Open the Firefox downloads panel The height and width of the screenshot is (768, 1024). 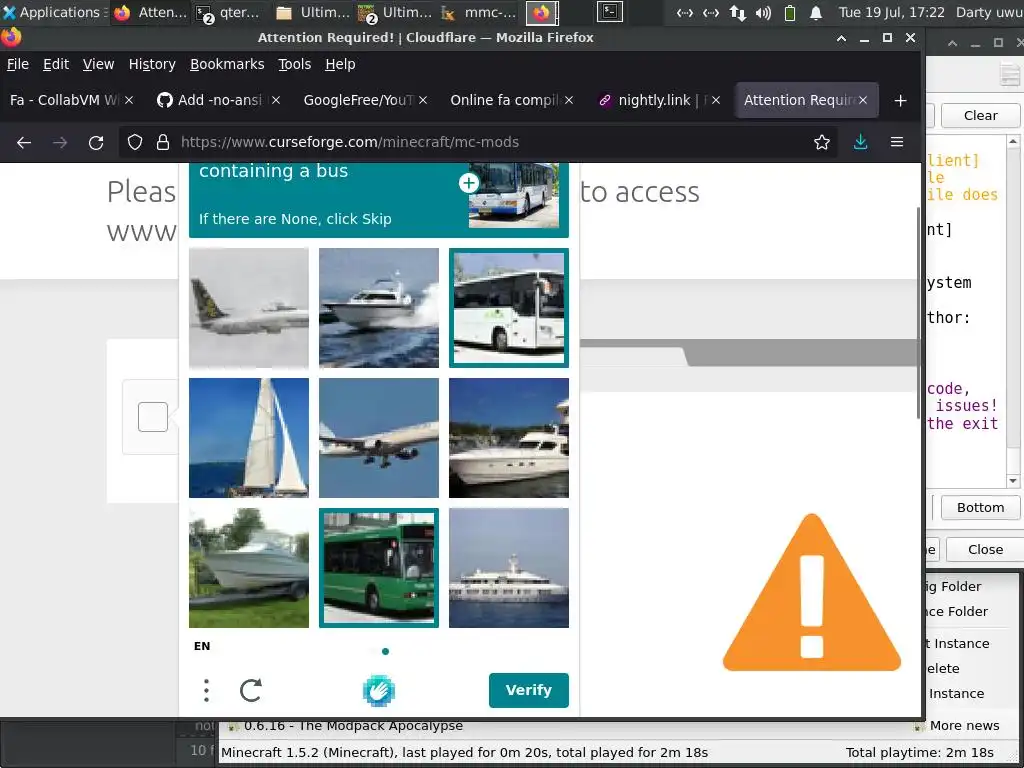pyautogui.click(x=861, y=142)
